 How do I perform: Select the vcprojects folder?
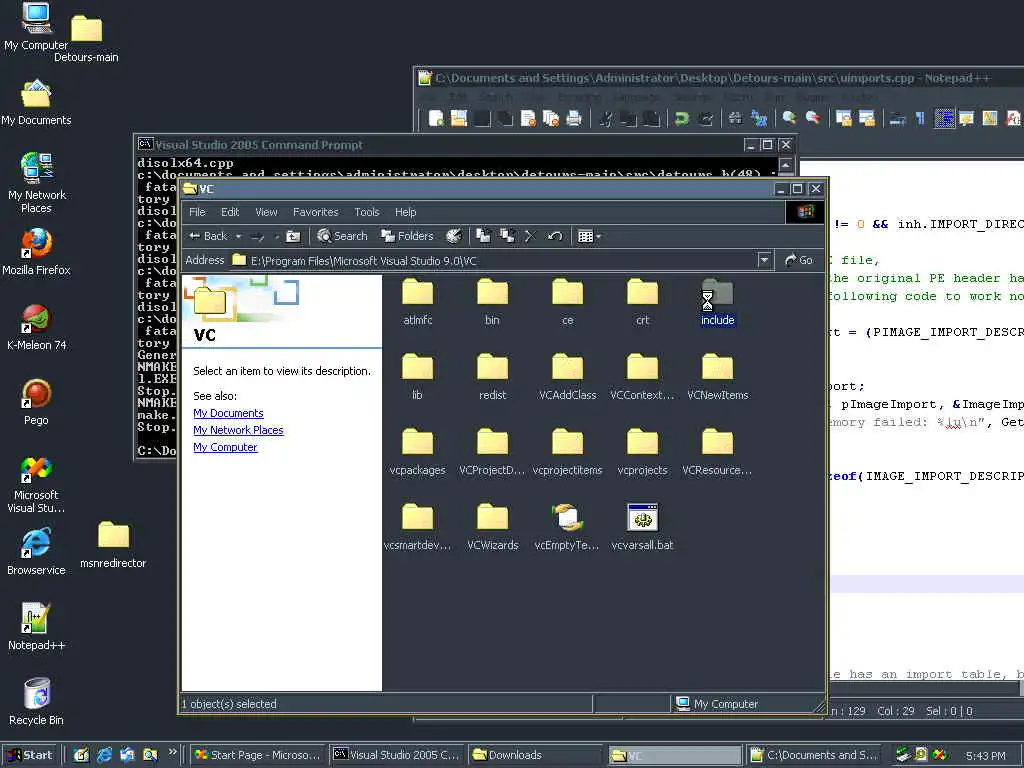pos(643,451)
